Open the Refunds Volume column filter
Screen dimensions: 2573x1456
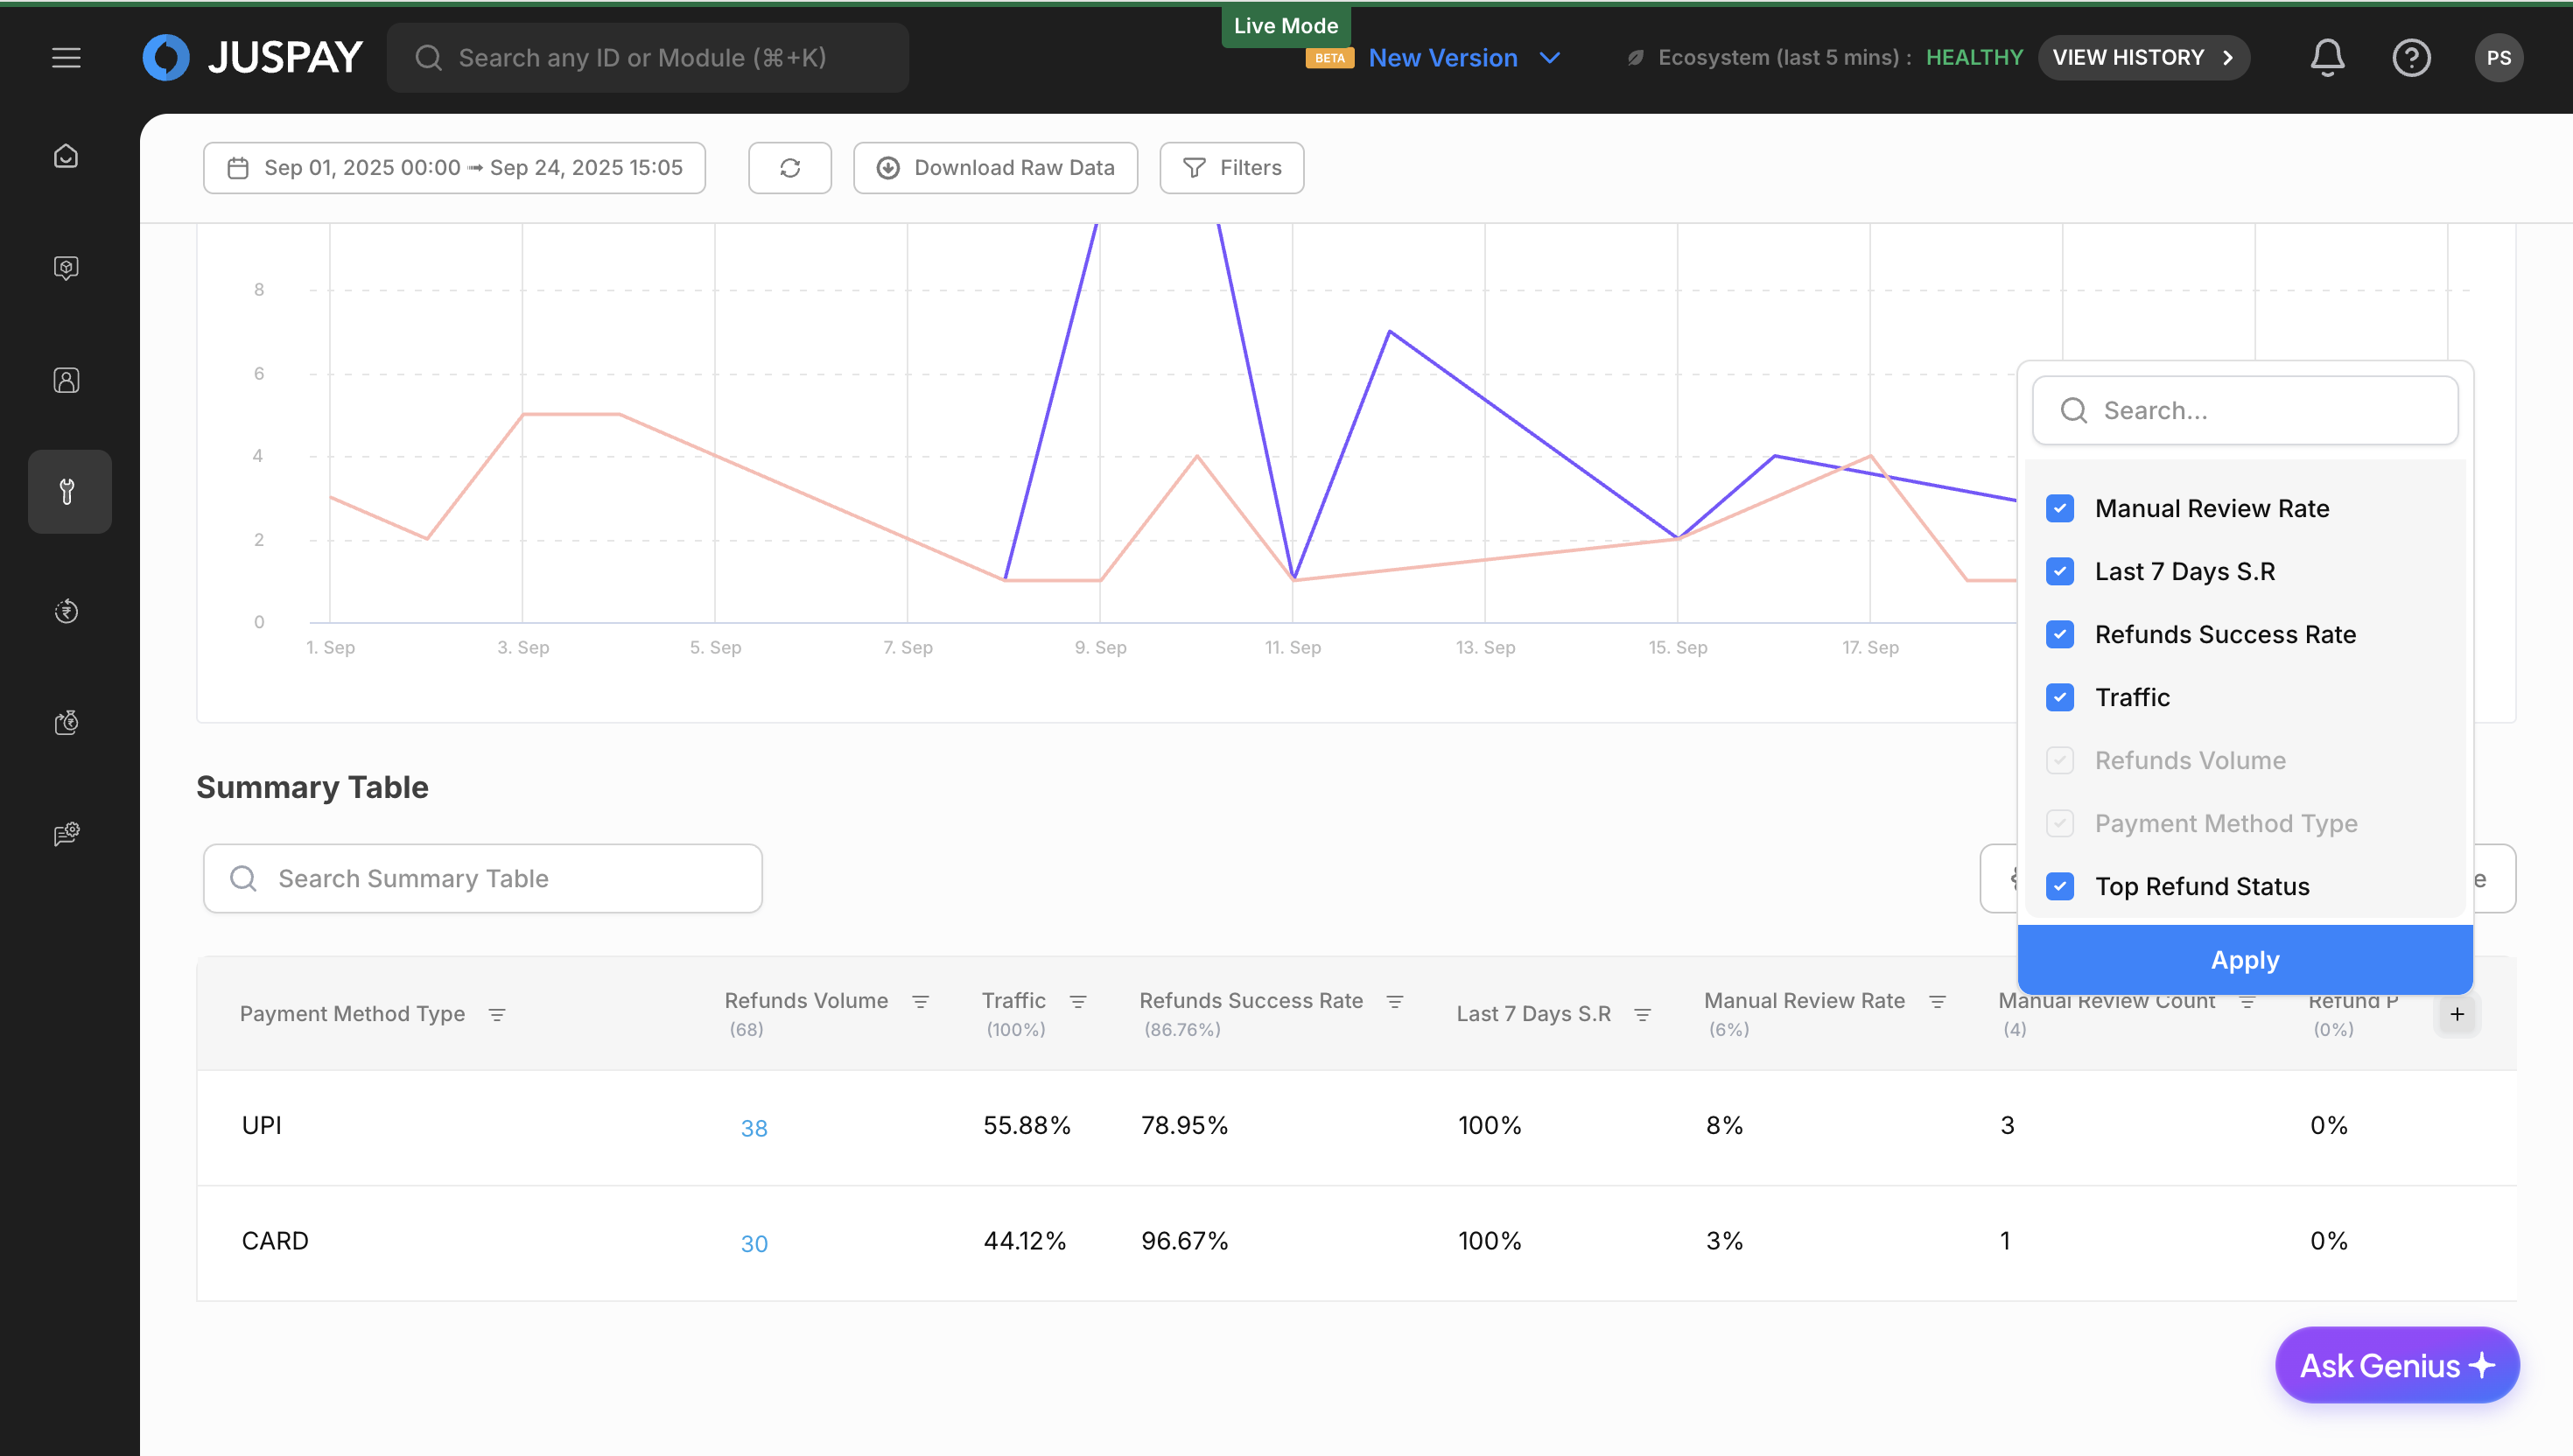(921, 1001)
